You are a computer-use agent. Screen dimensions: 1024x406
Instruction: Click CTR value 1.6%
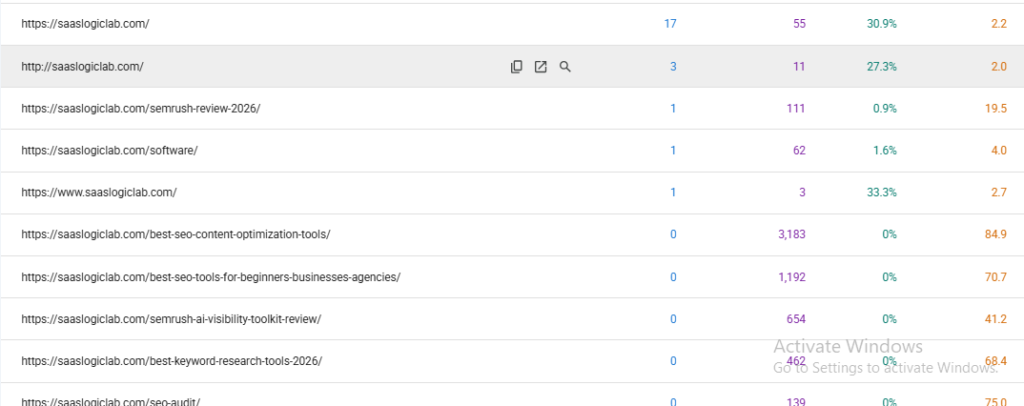click(885, 150)
